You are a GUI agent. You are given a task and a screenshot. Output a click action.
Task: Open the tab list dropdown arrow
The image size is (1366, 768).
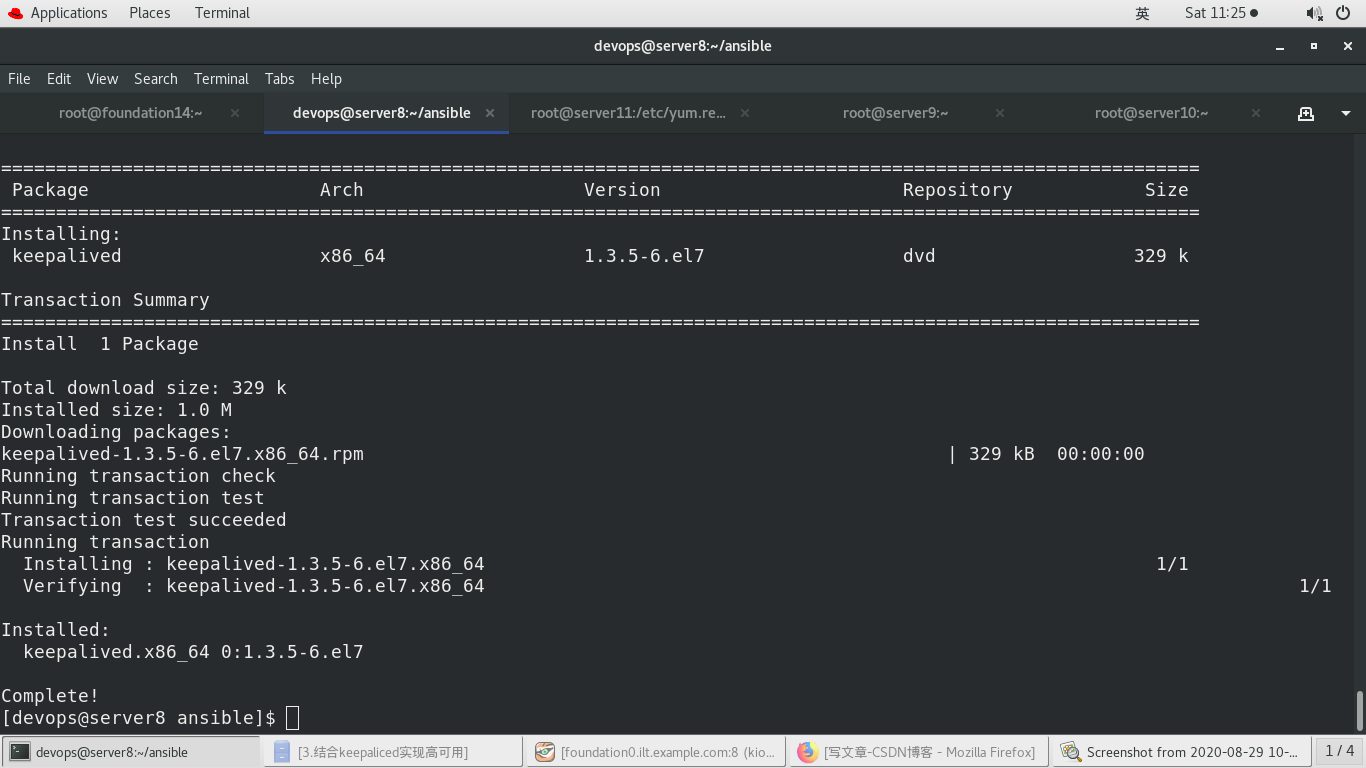point(1345,113)
